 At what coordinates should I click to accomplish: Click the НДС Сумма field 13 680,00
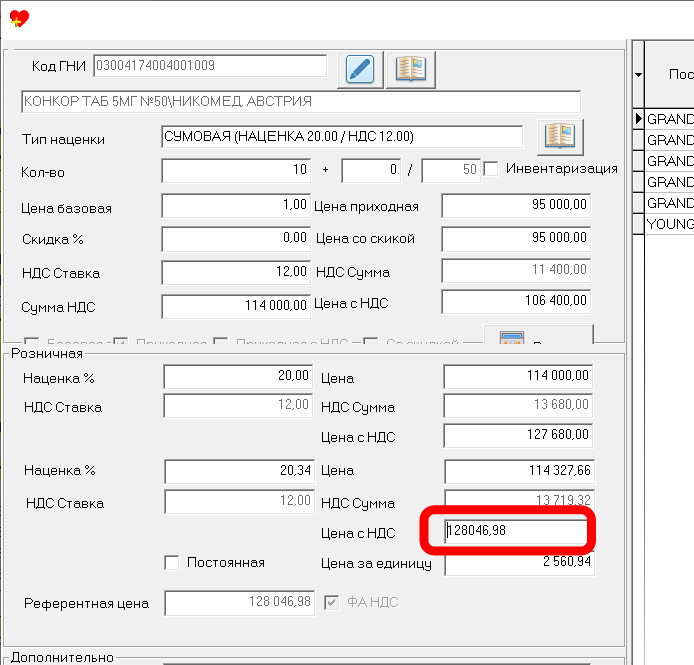point(518,405)
